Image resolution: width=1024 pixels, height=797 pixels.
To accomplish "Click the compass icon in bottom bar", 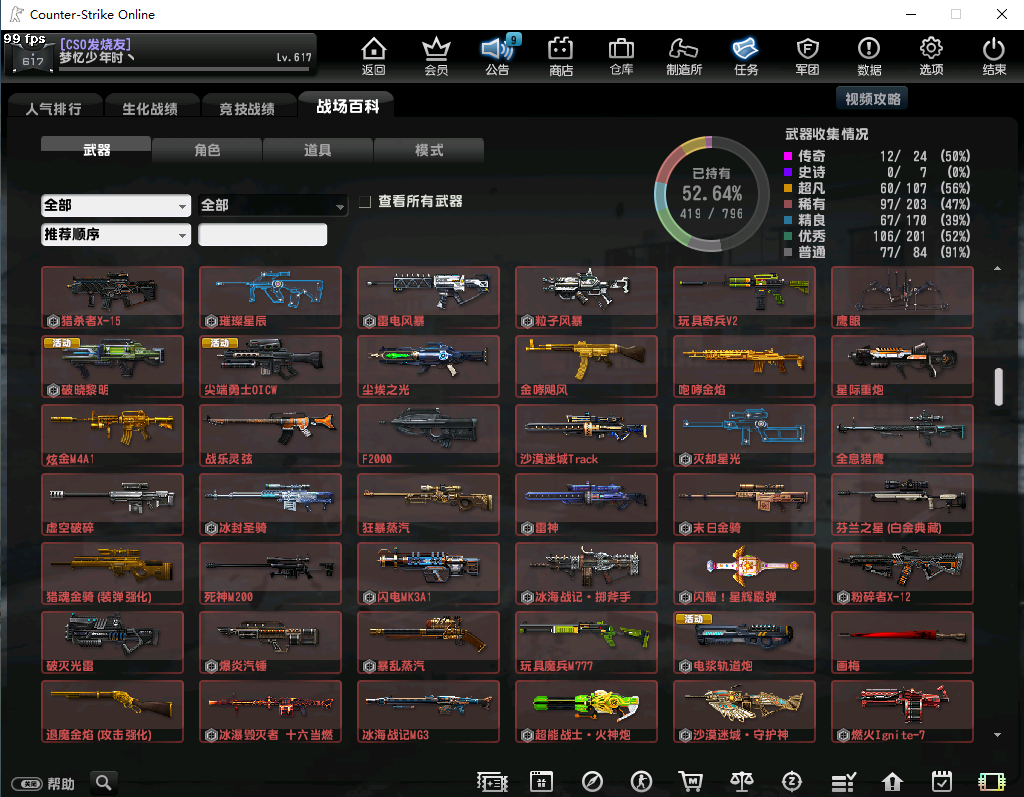I will tap(592, 782).
